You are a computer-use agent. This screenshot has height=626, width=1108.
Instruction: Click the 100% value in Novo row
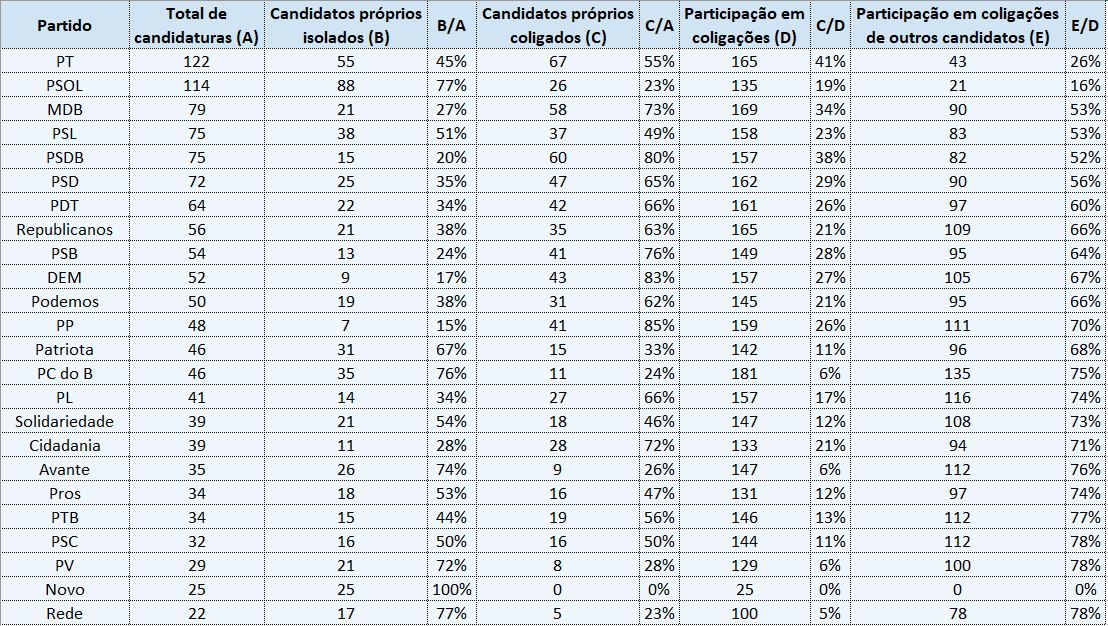451,589
